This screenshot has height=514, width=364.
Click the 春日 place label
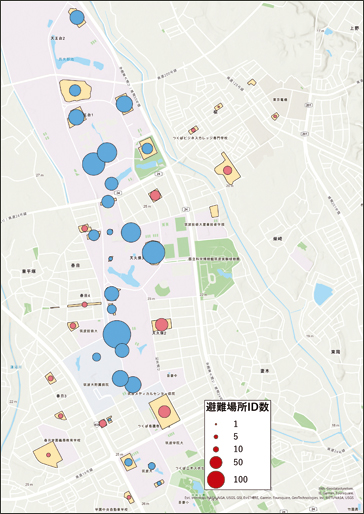[75, 265]
